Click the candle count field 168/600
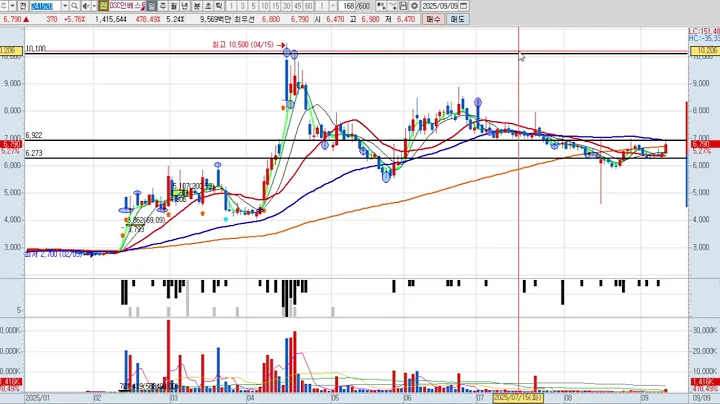The image size is (720, 404). (355, 6)
